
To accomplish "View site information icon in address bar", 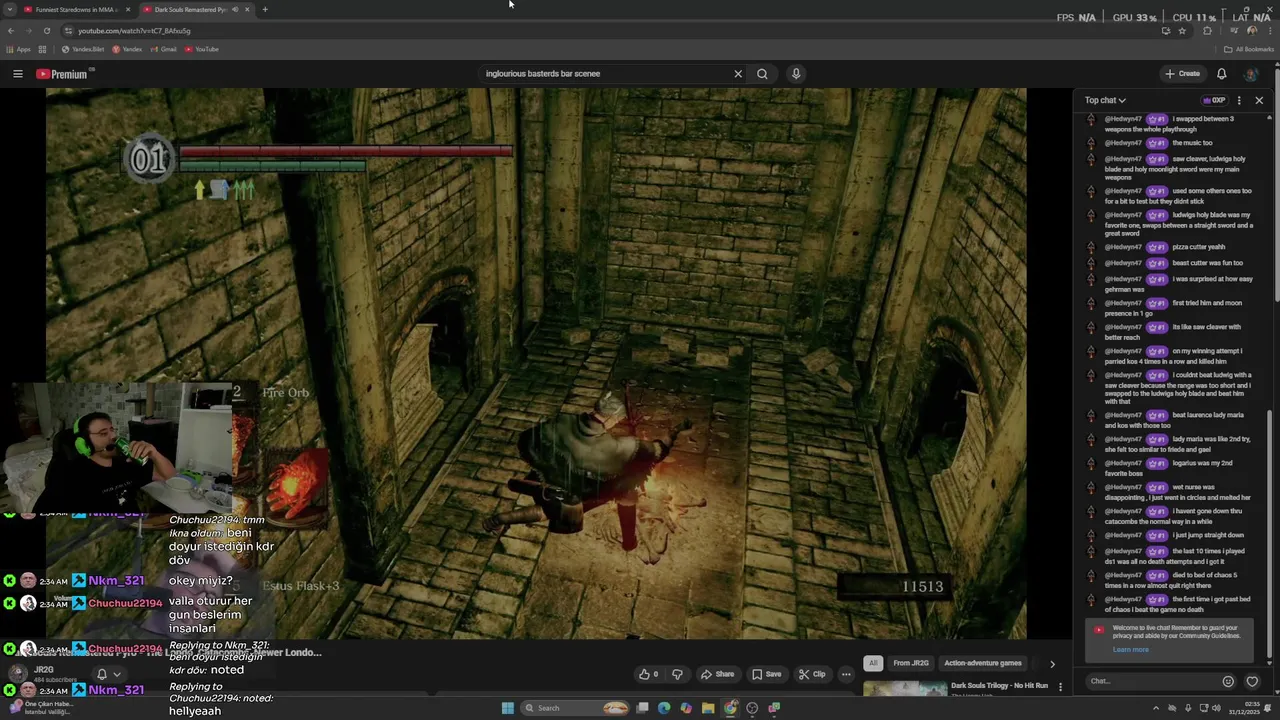I will point(69,31).
